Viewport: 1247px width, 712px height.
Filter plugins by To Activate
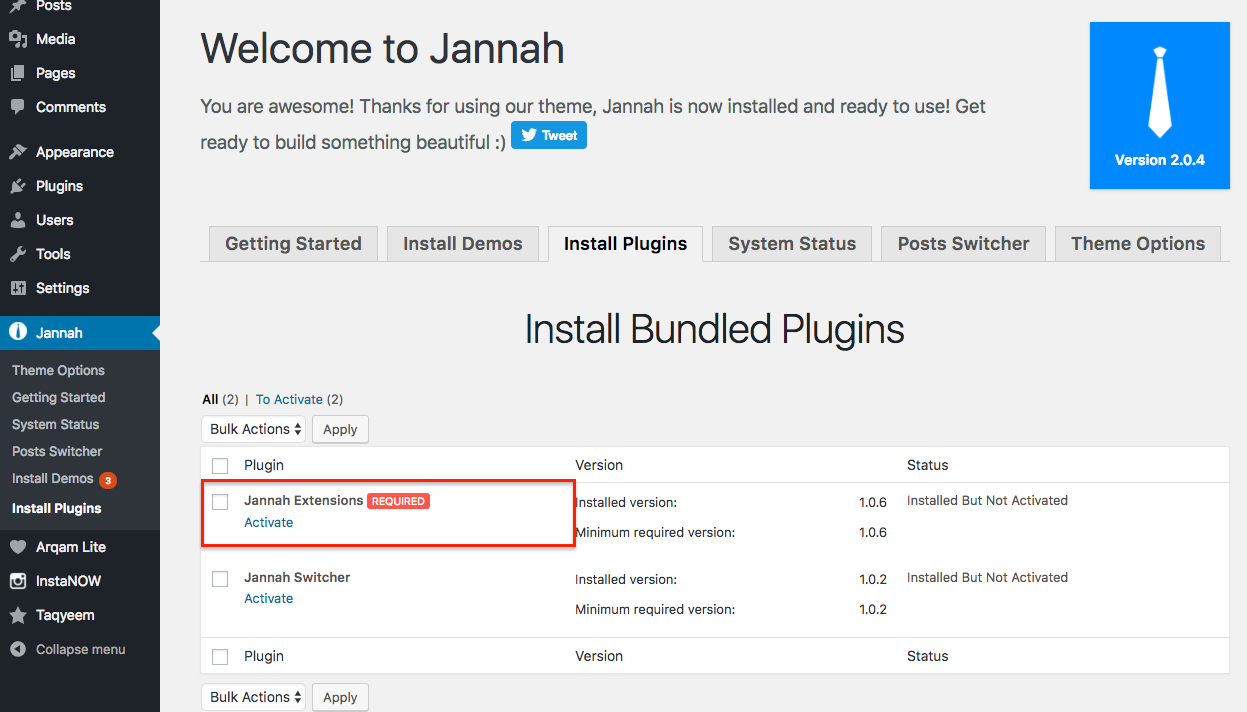(x=289, y=399)
